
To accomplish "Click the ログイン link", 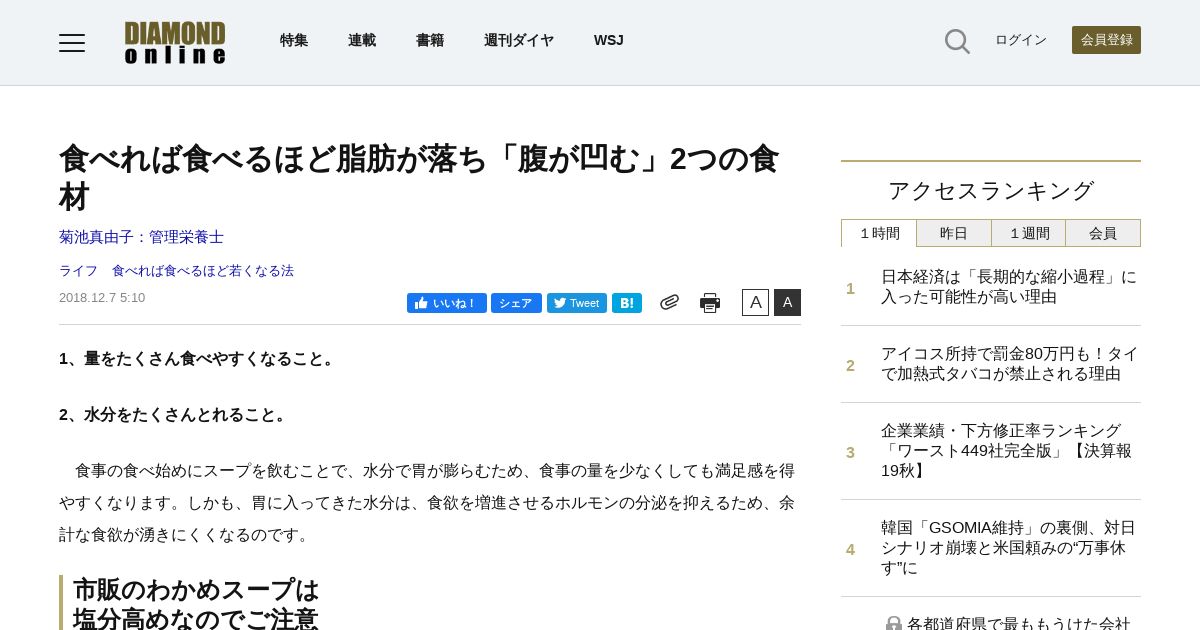I will (x=1021, y=40).
